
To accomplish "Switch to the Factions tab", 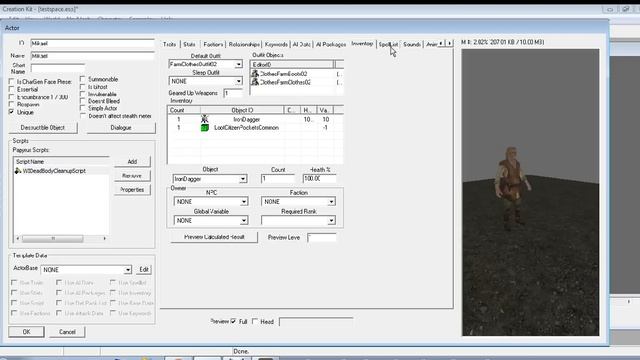I will tap(213, 44).
